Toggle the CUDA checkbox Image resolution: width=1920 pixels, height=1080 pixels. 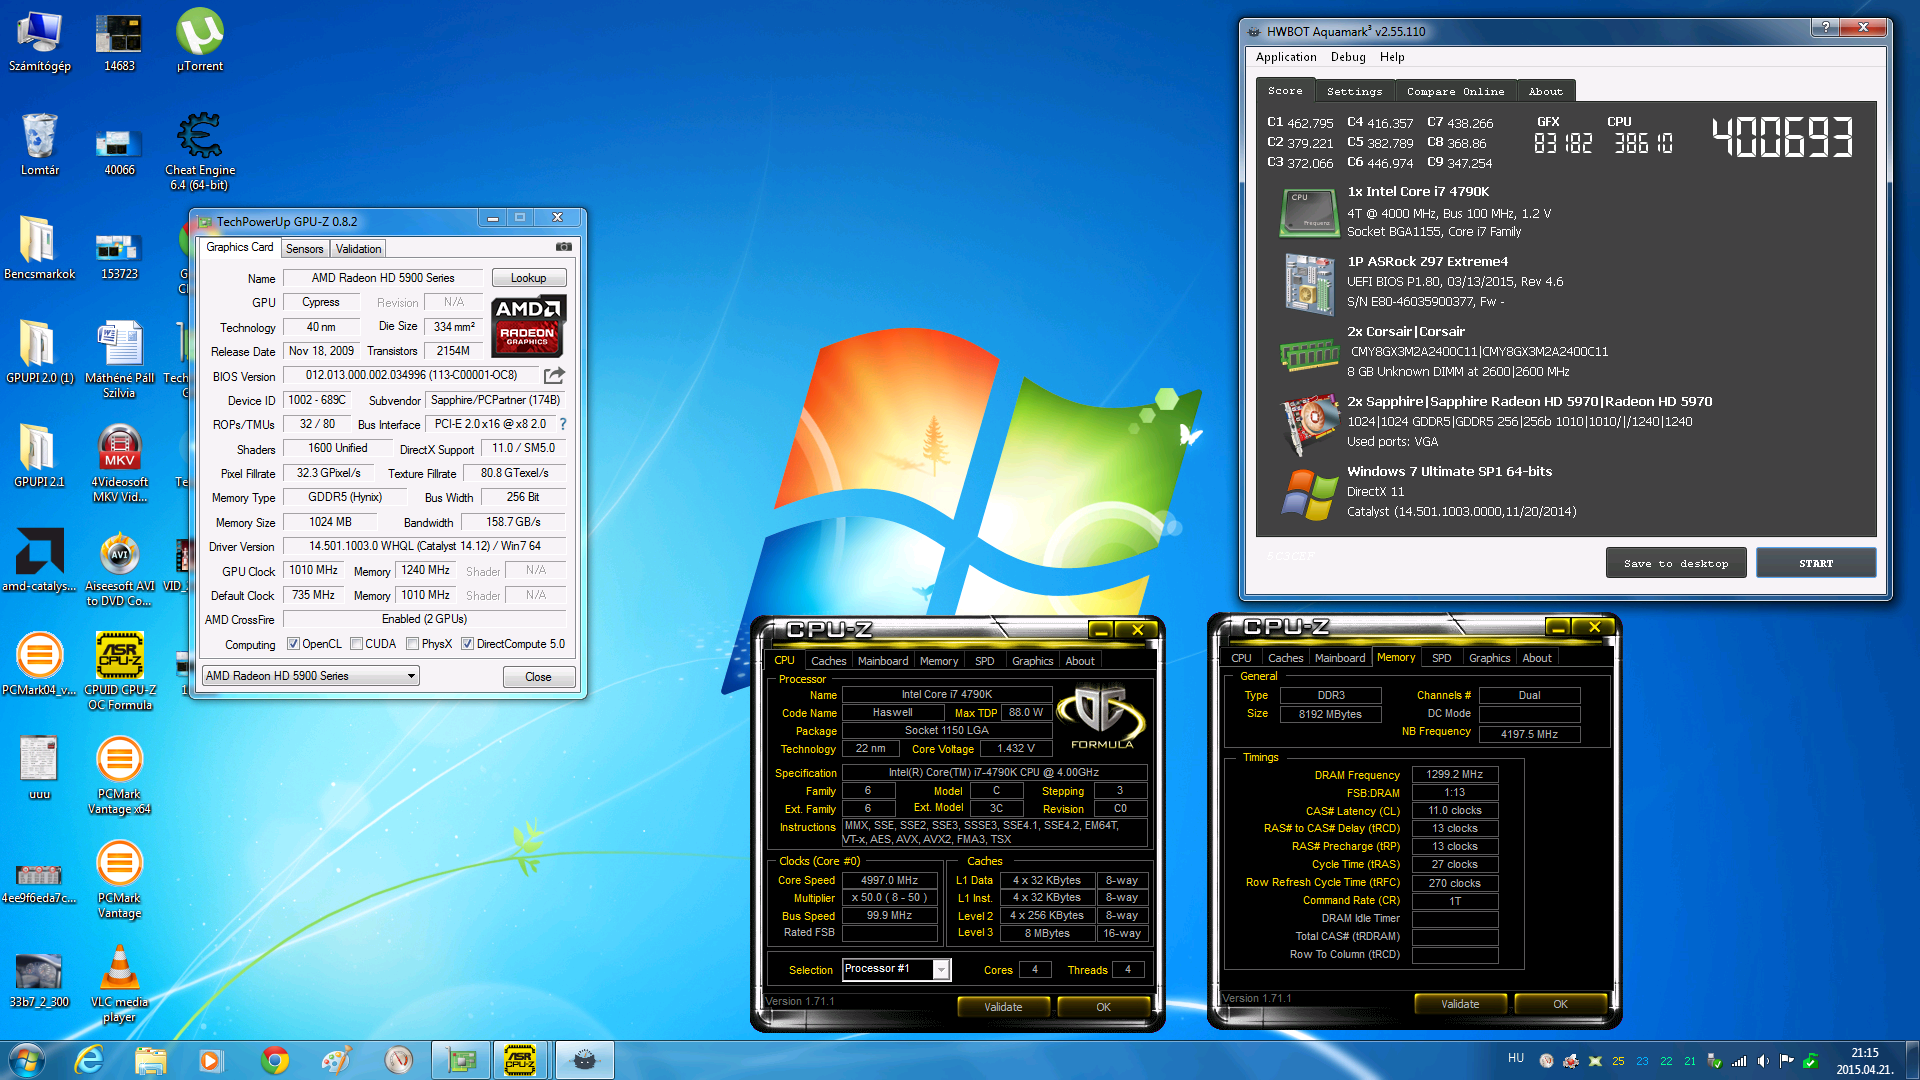point(356,644)
